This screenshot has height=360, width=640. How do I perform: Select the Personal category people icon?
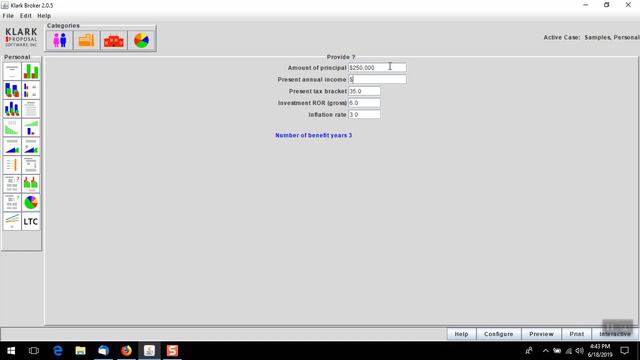[x=60, y=40]
